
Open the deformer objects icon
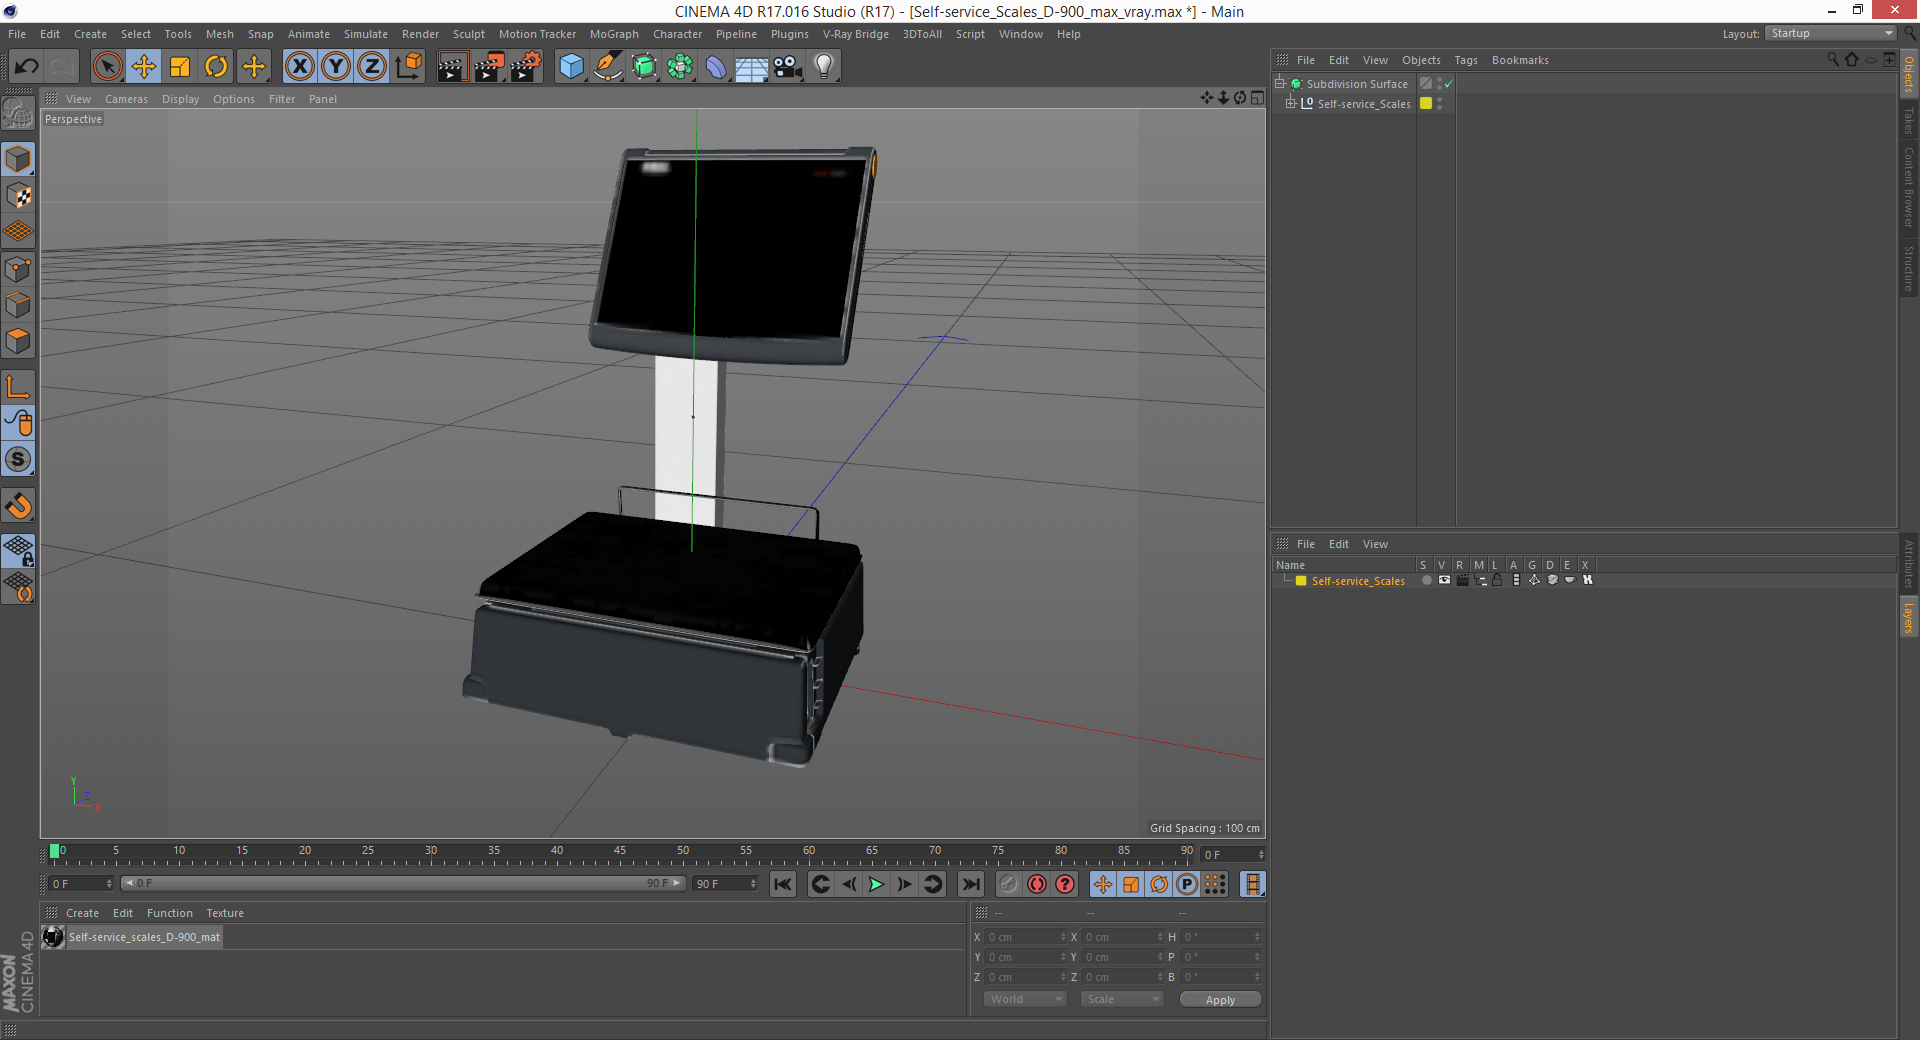click(717, 66)
